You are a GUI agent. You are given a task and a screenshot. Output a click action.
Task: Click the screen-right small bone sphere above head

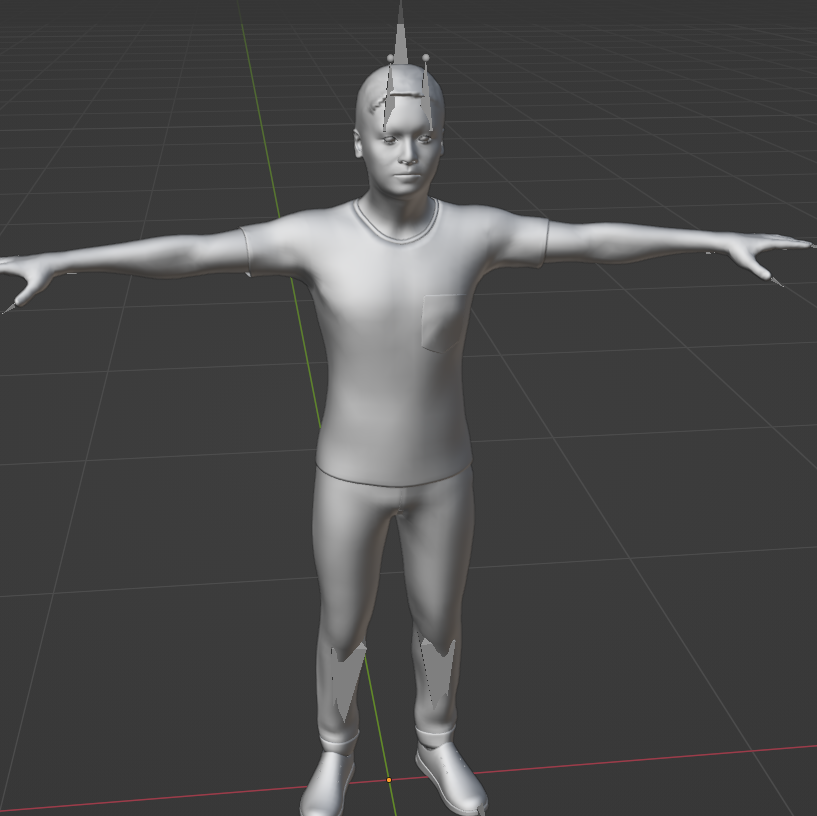pos(426,58)
